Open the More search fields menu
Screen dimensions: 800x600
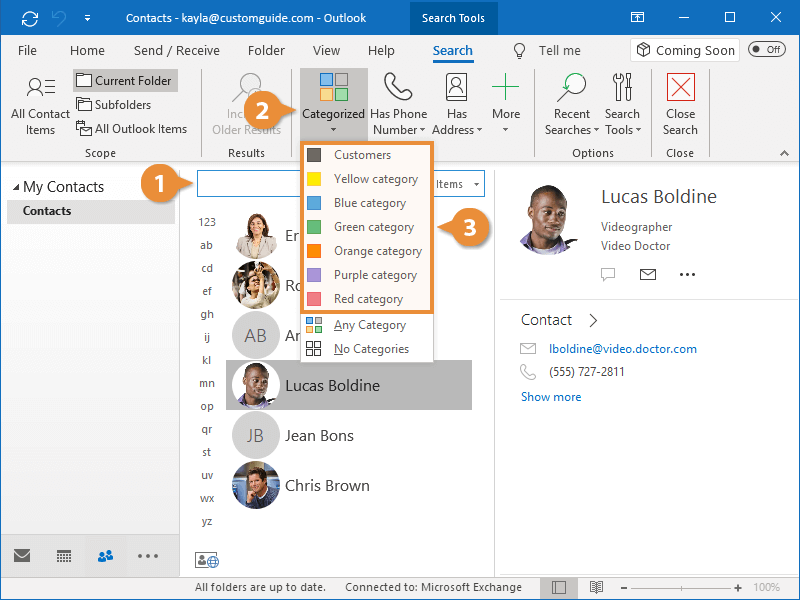pyautogui.click(x=506, y=104)
